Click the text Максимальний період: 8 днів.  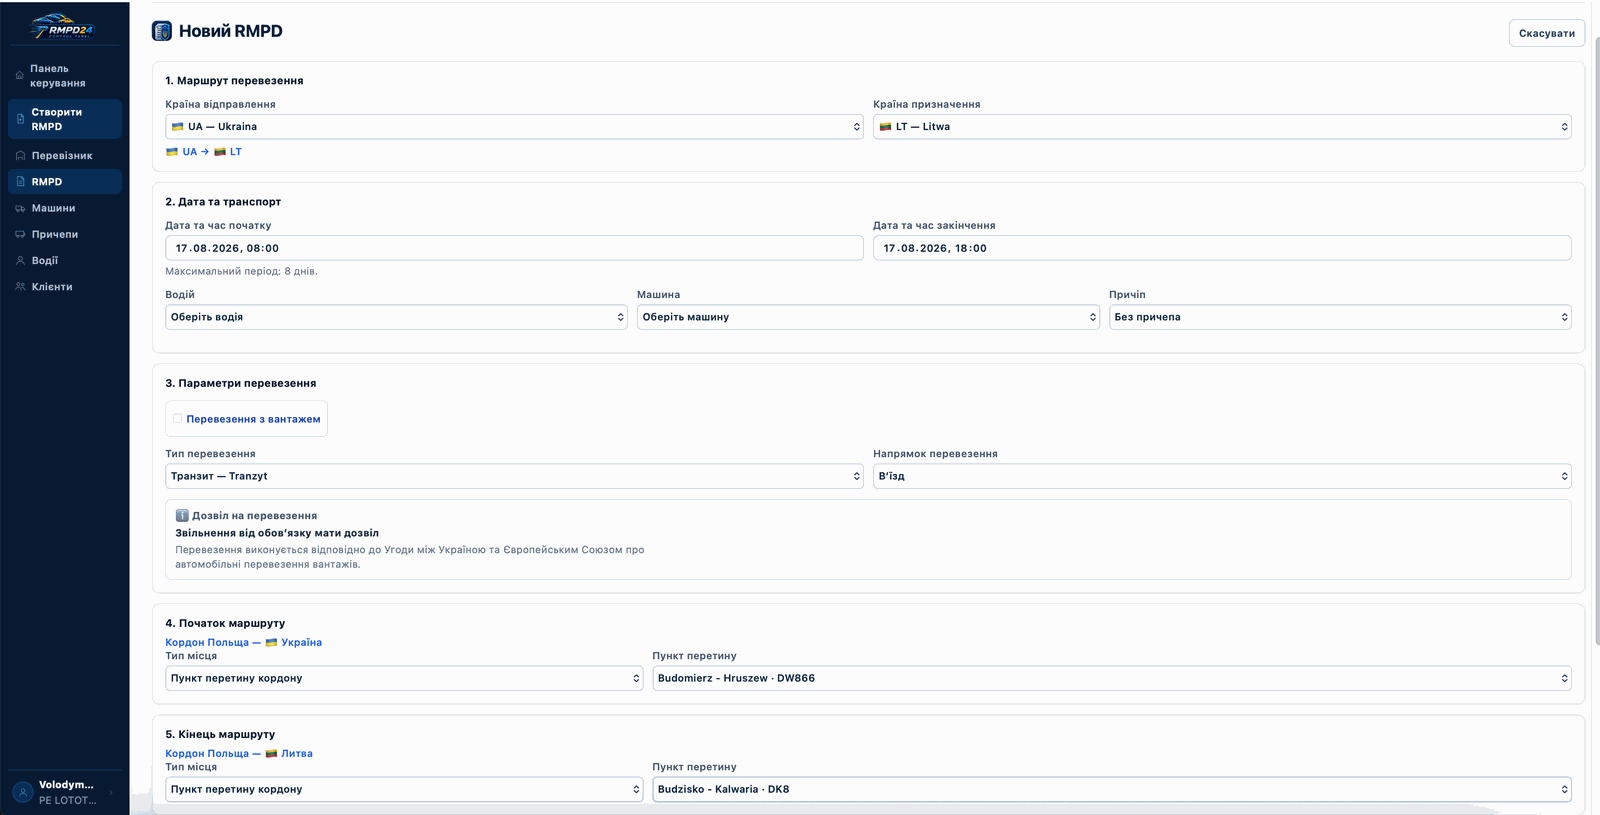pyautogui.click(x=241, y=271)
